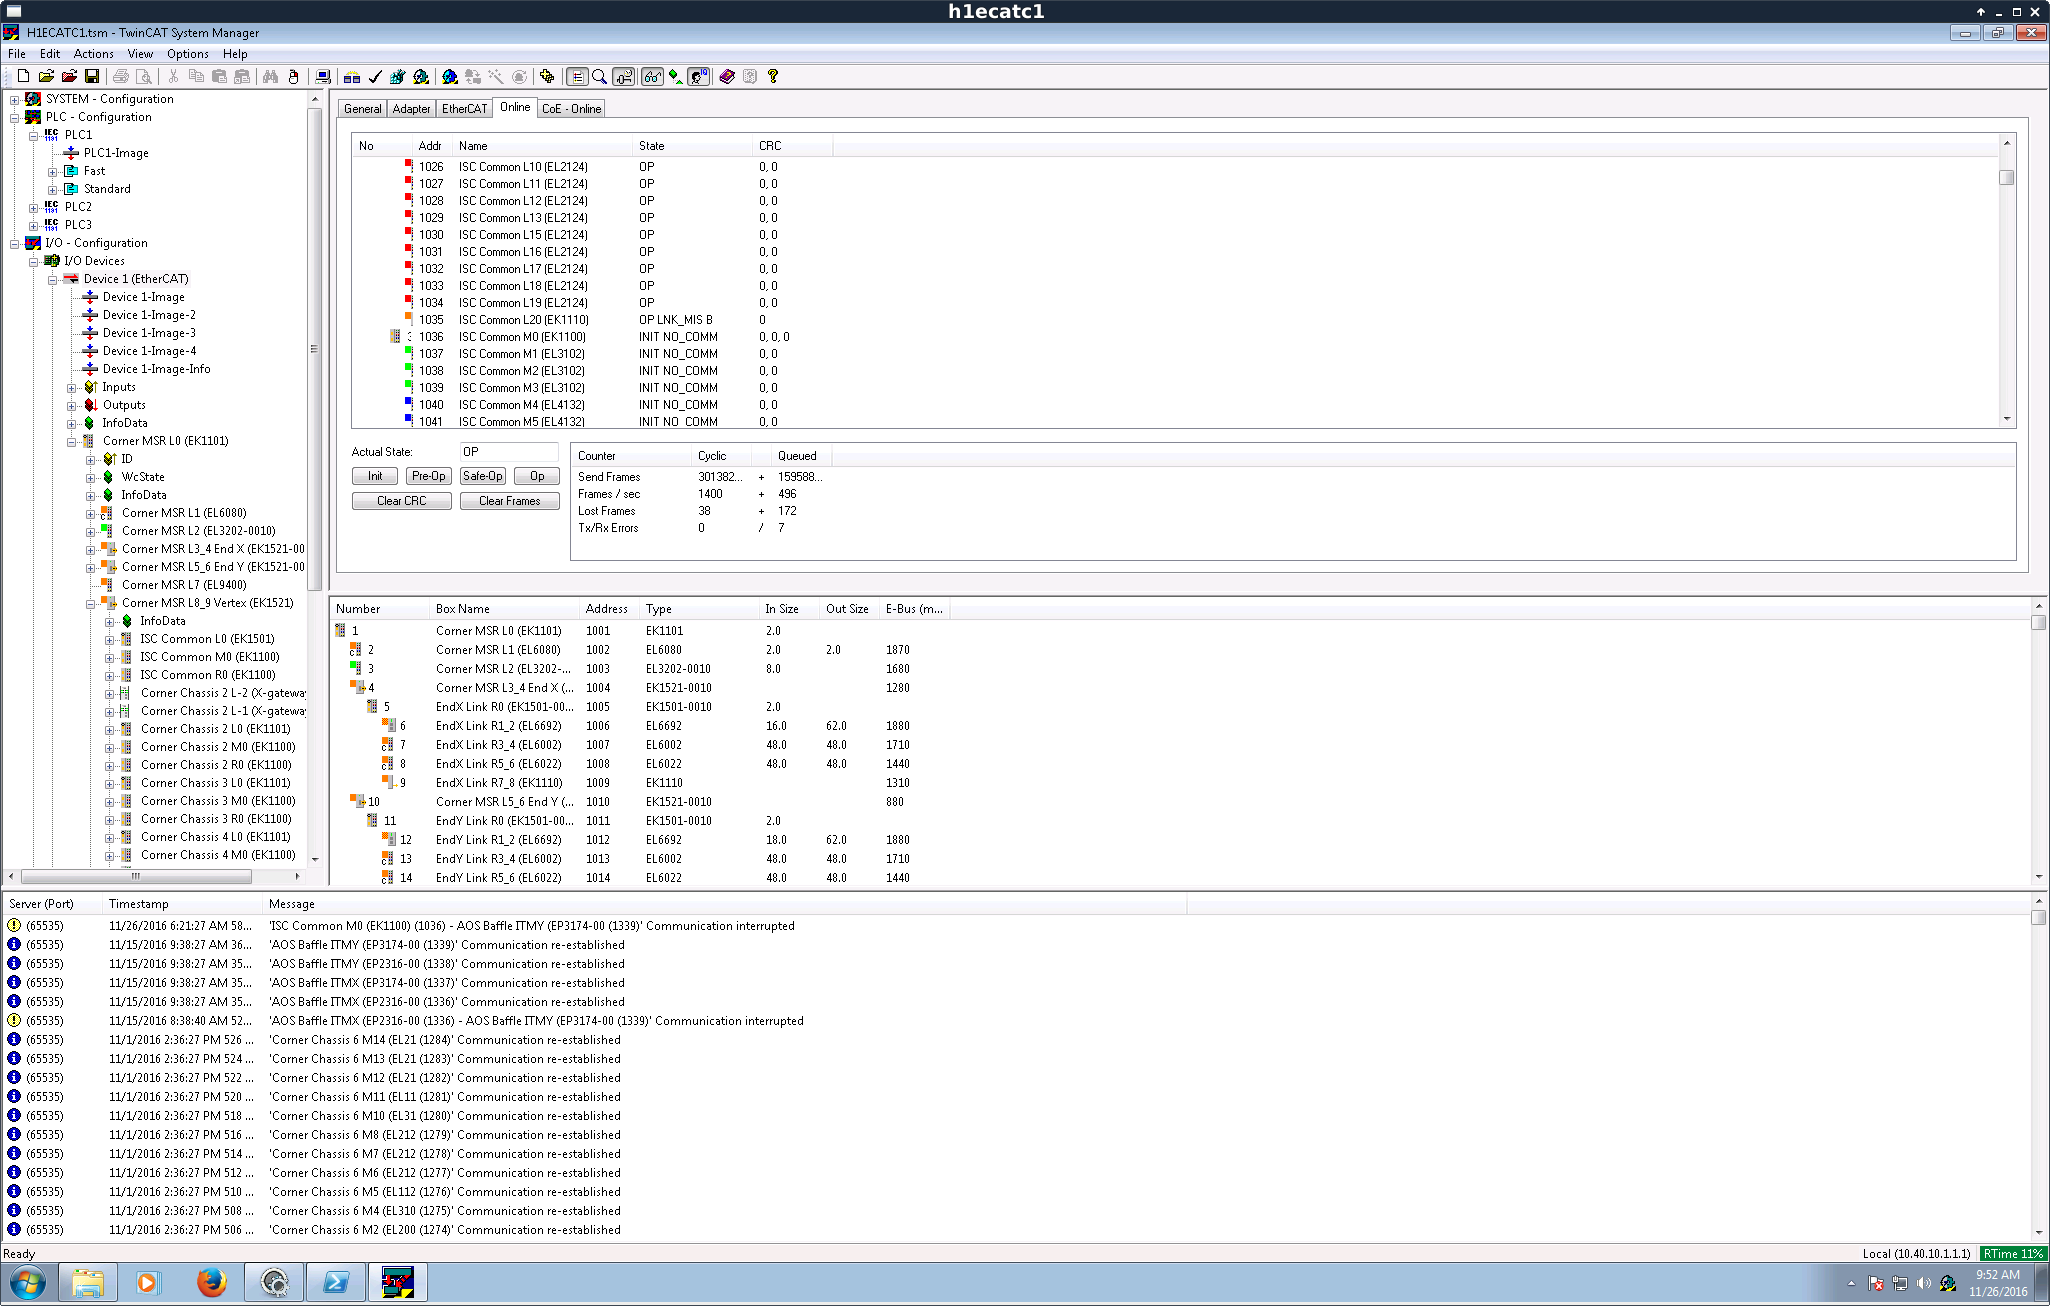Expand the Fast task node
Image resolution: width=2050 pixels, height=1306 pixels.
click(x=52, y=171)
